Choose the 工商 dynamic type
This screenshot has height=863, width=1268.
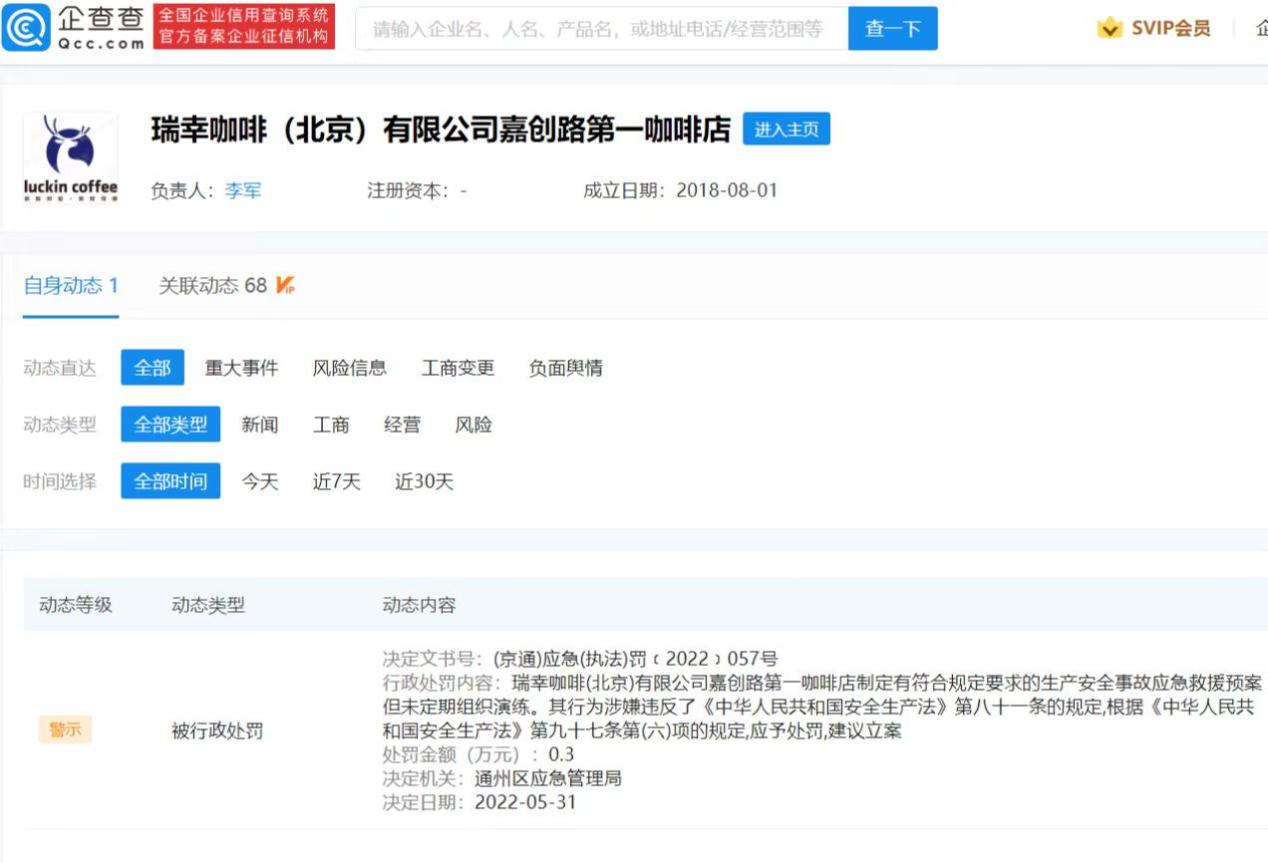click(331, 424)
